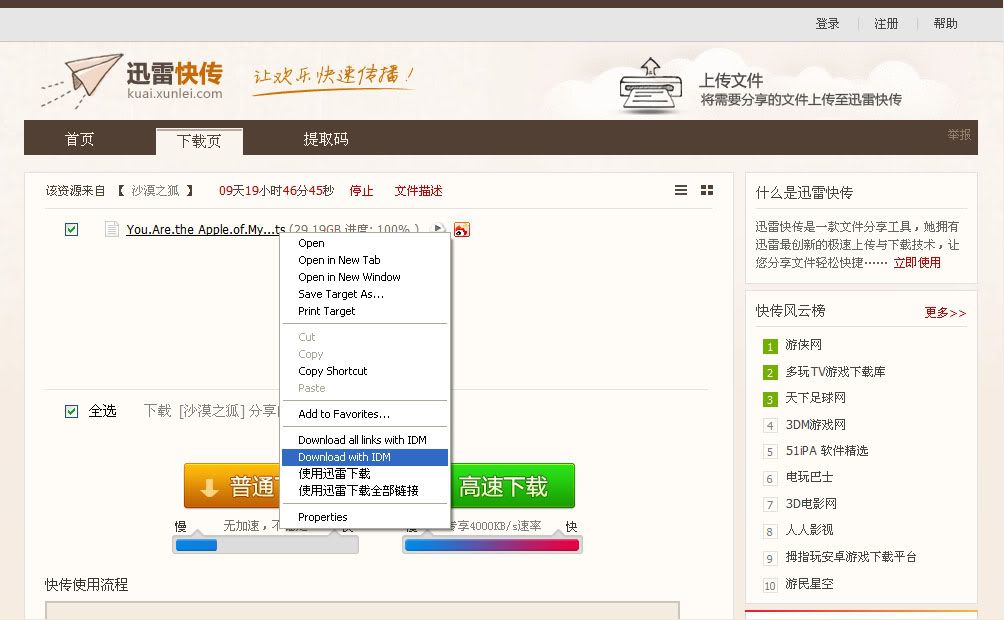Viewport: 1004px width, 620px height.
Task: Toggle the 全选 select-all checkbox
Action: click(x=72, y=411)
